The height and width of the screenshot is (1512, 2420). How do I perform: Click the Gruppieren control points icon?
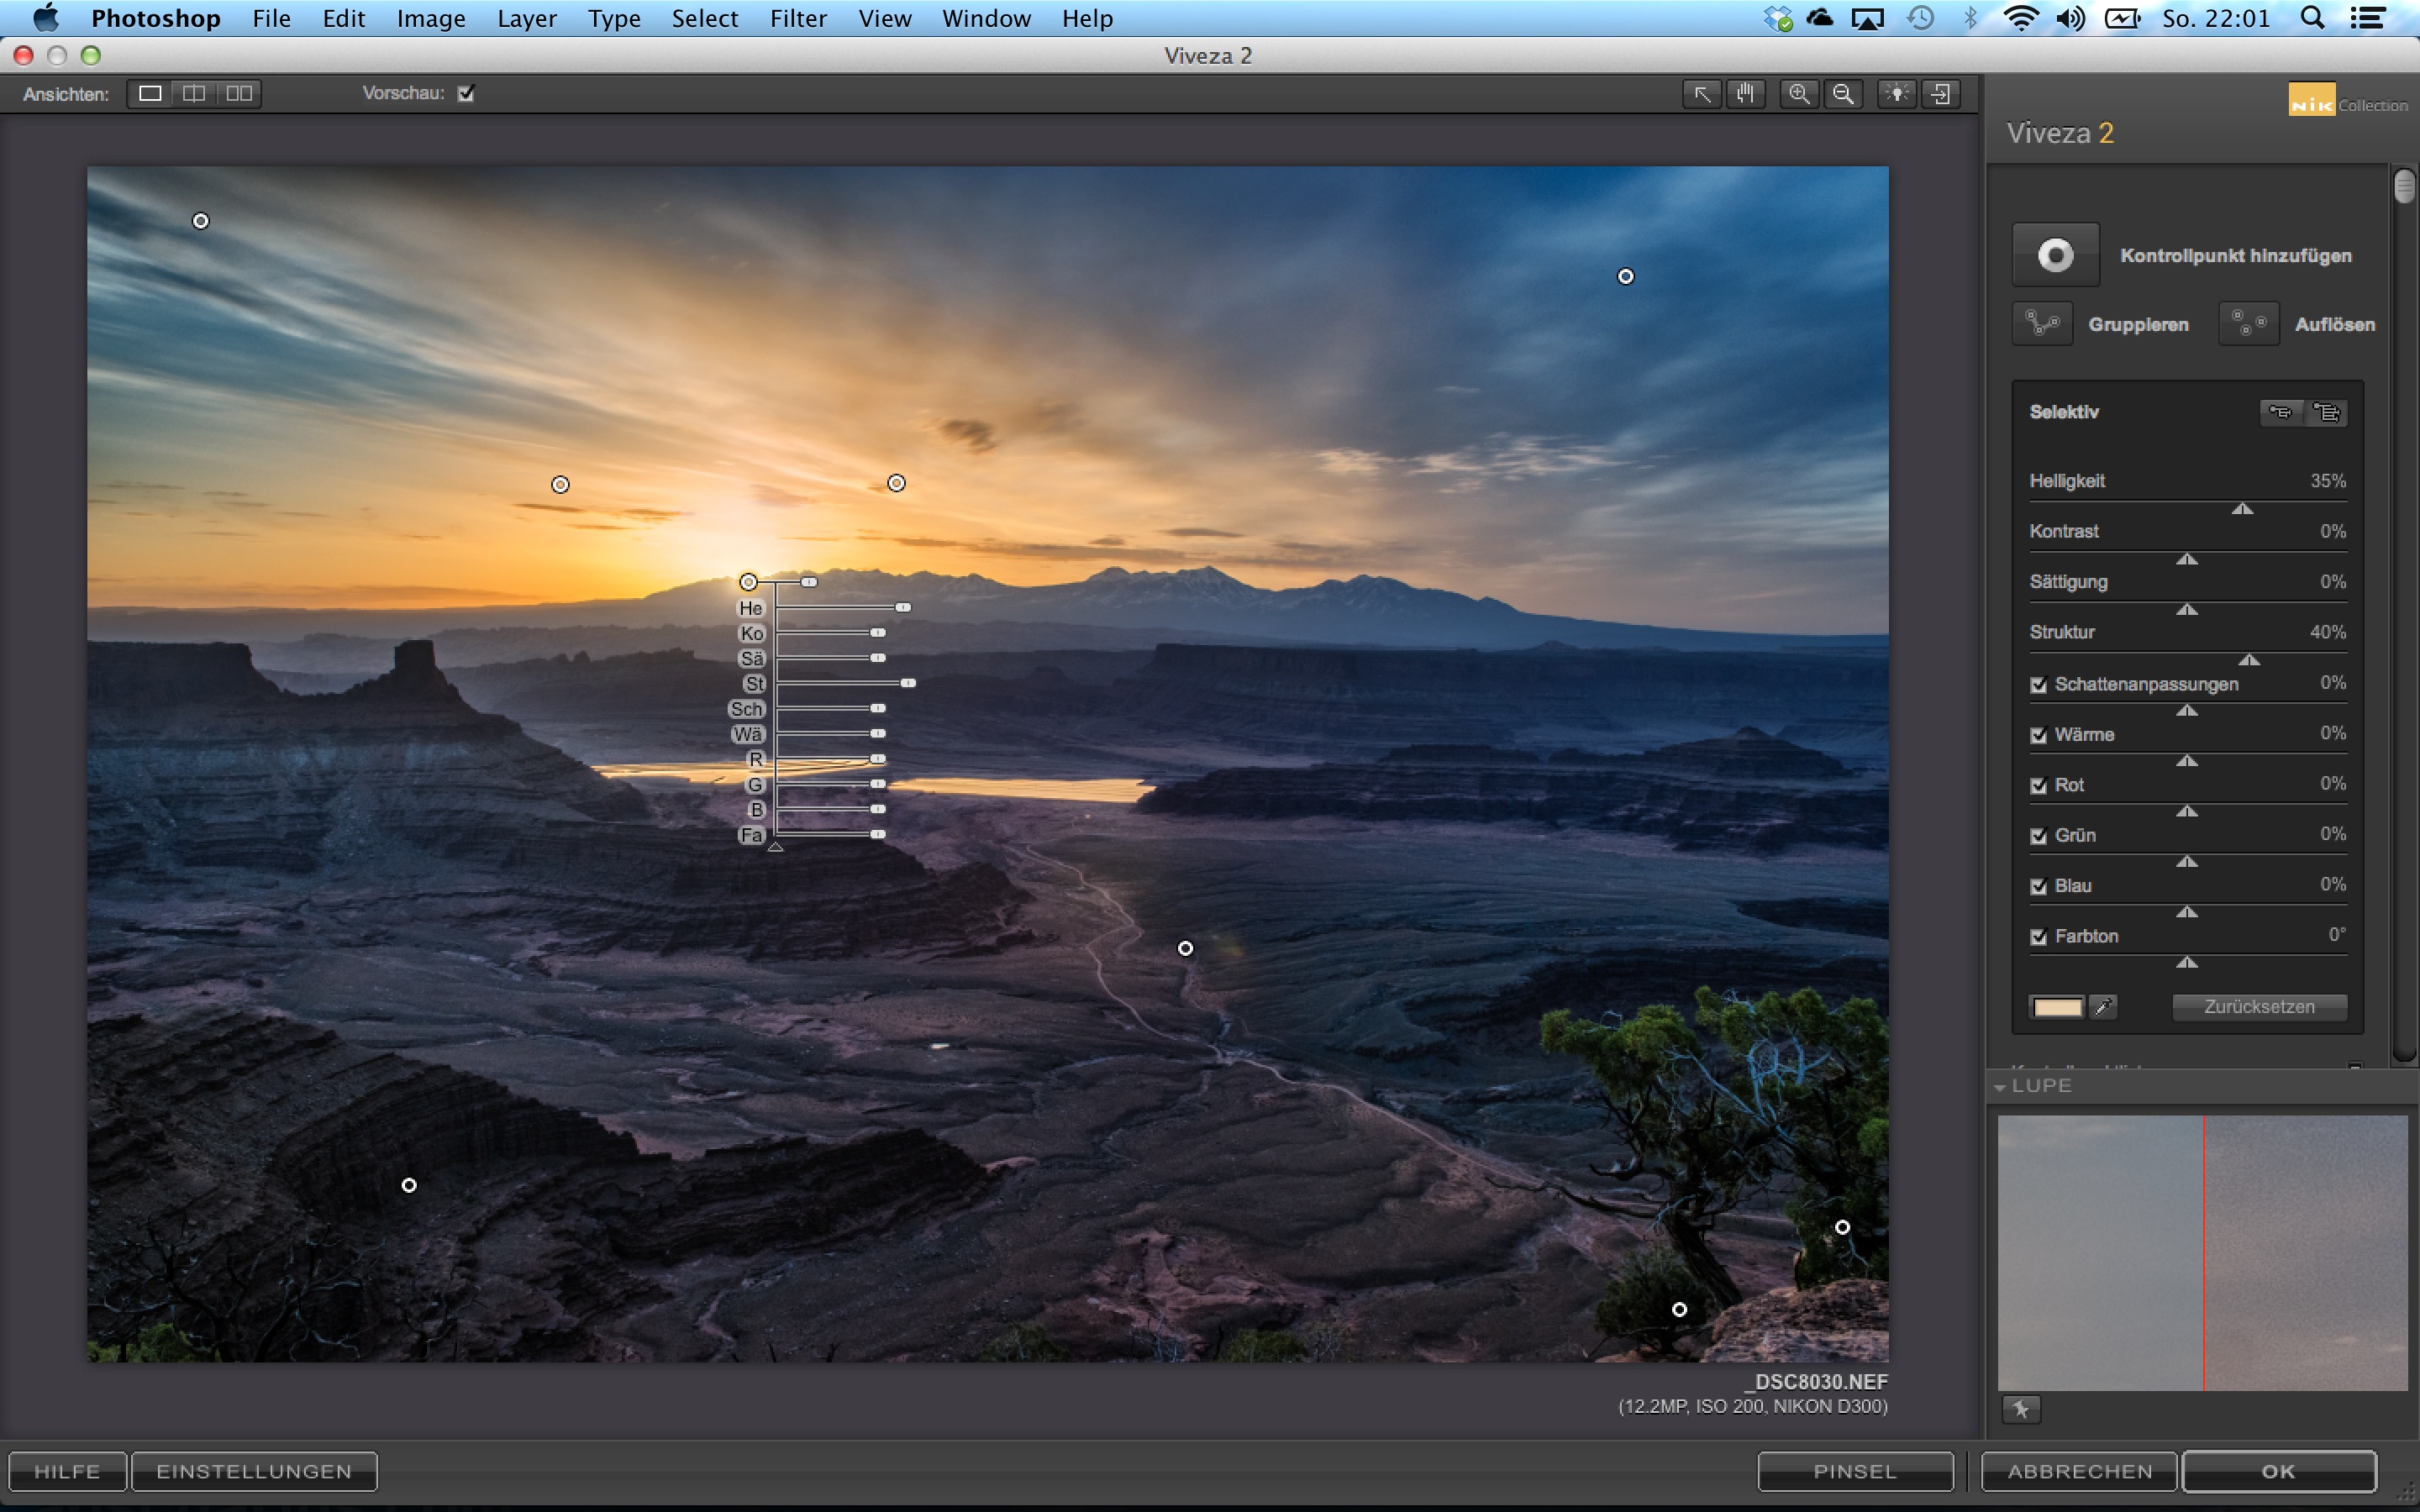(x=2042, y=324)
